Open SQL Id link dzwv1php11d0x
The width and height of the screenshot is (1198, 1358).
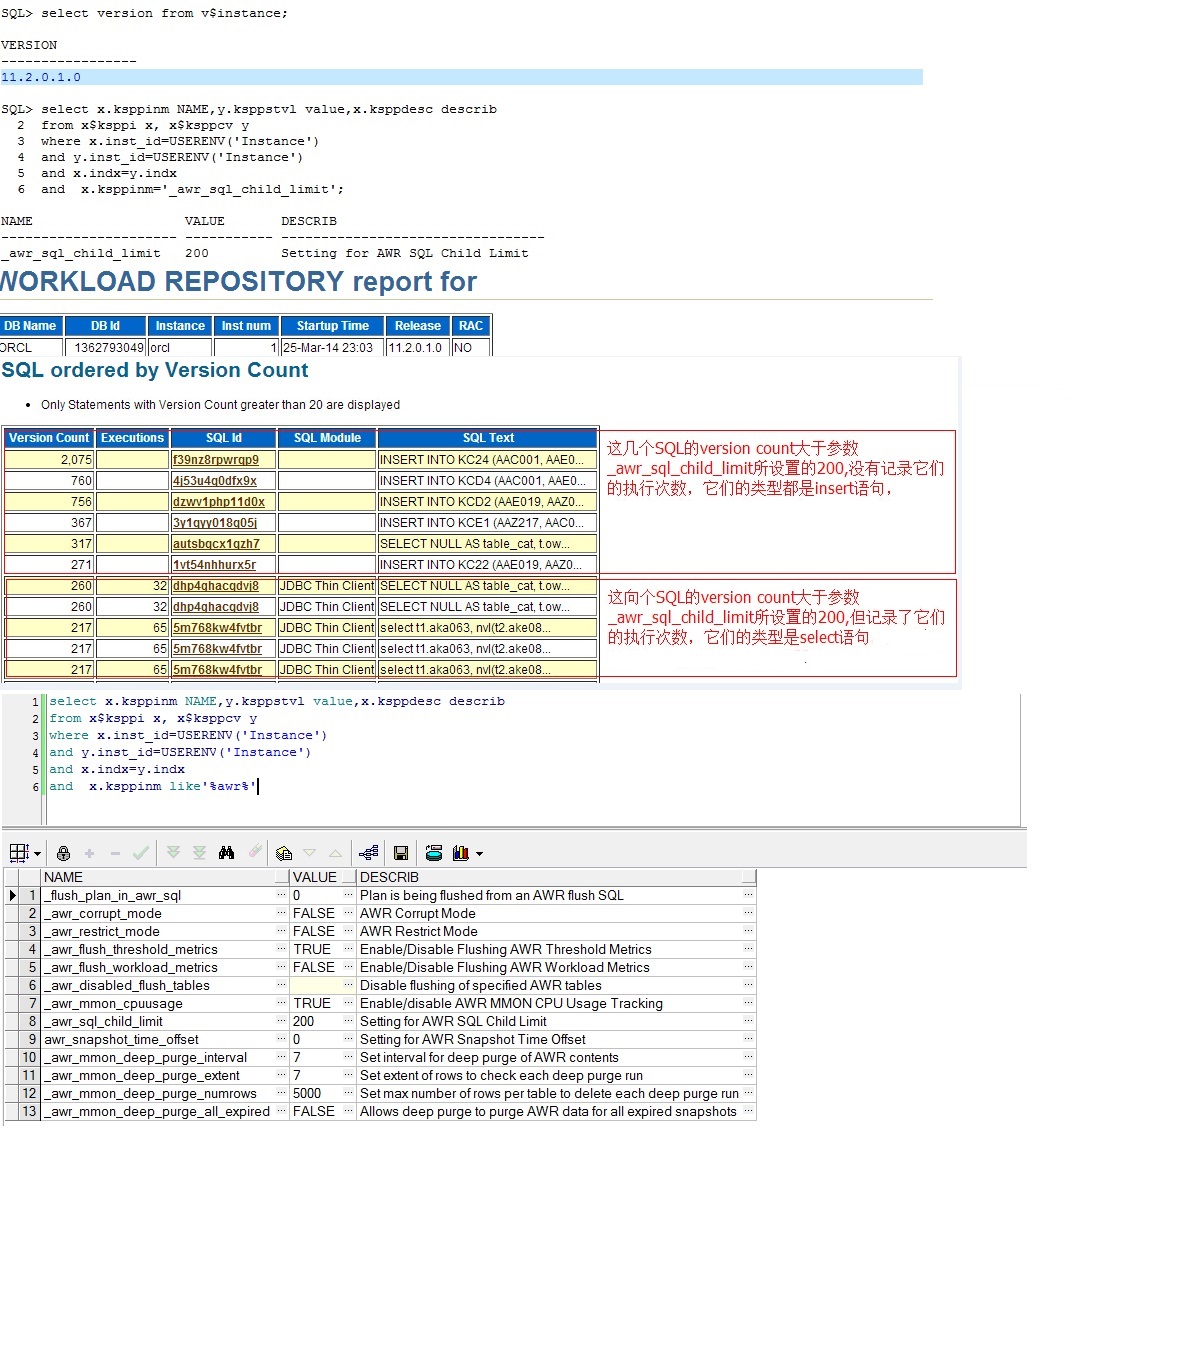click(218, 502)
